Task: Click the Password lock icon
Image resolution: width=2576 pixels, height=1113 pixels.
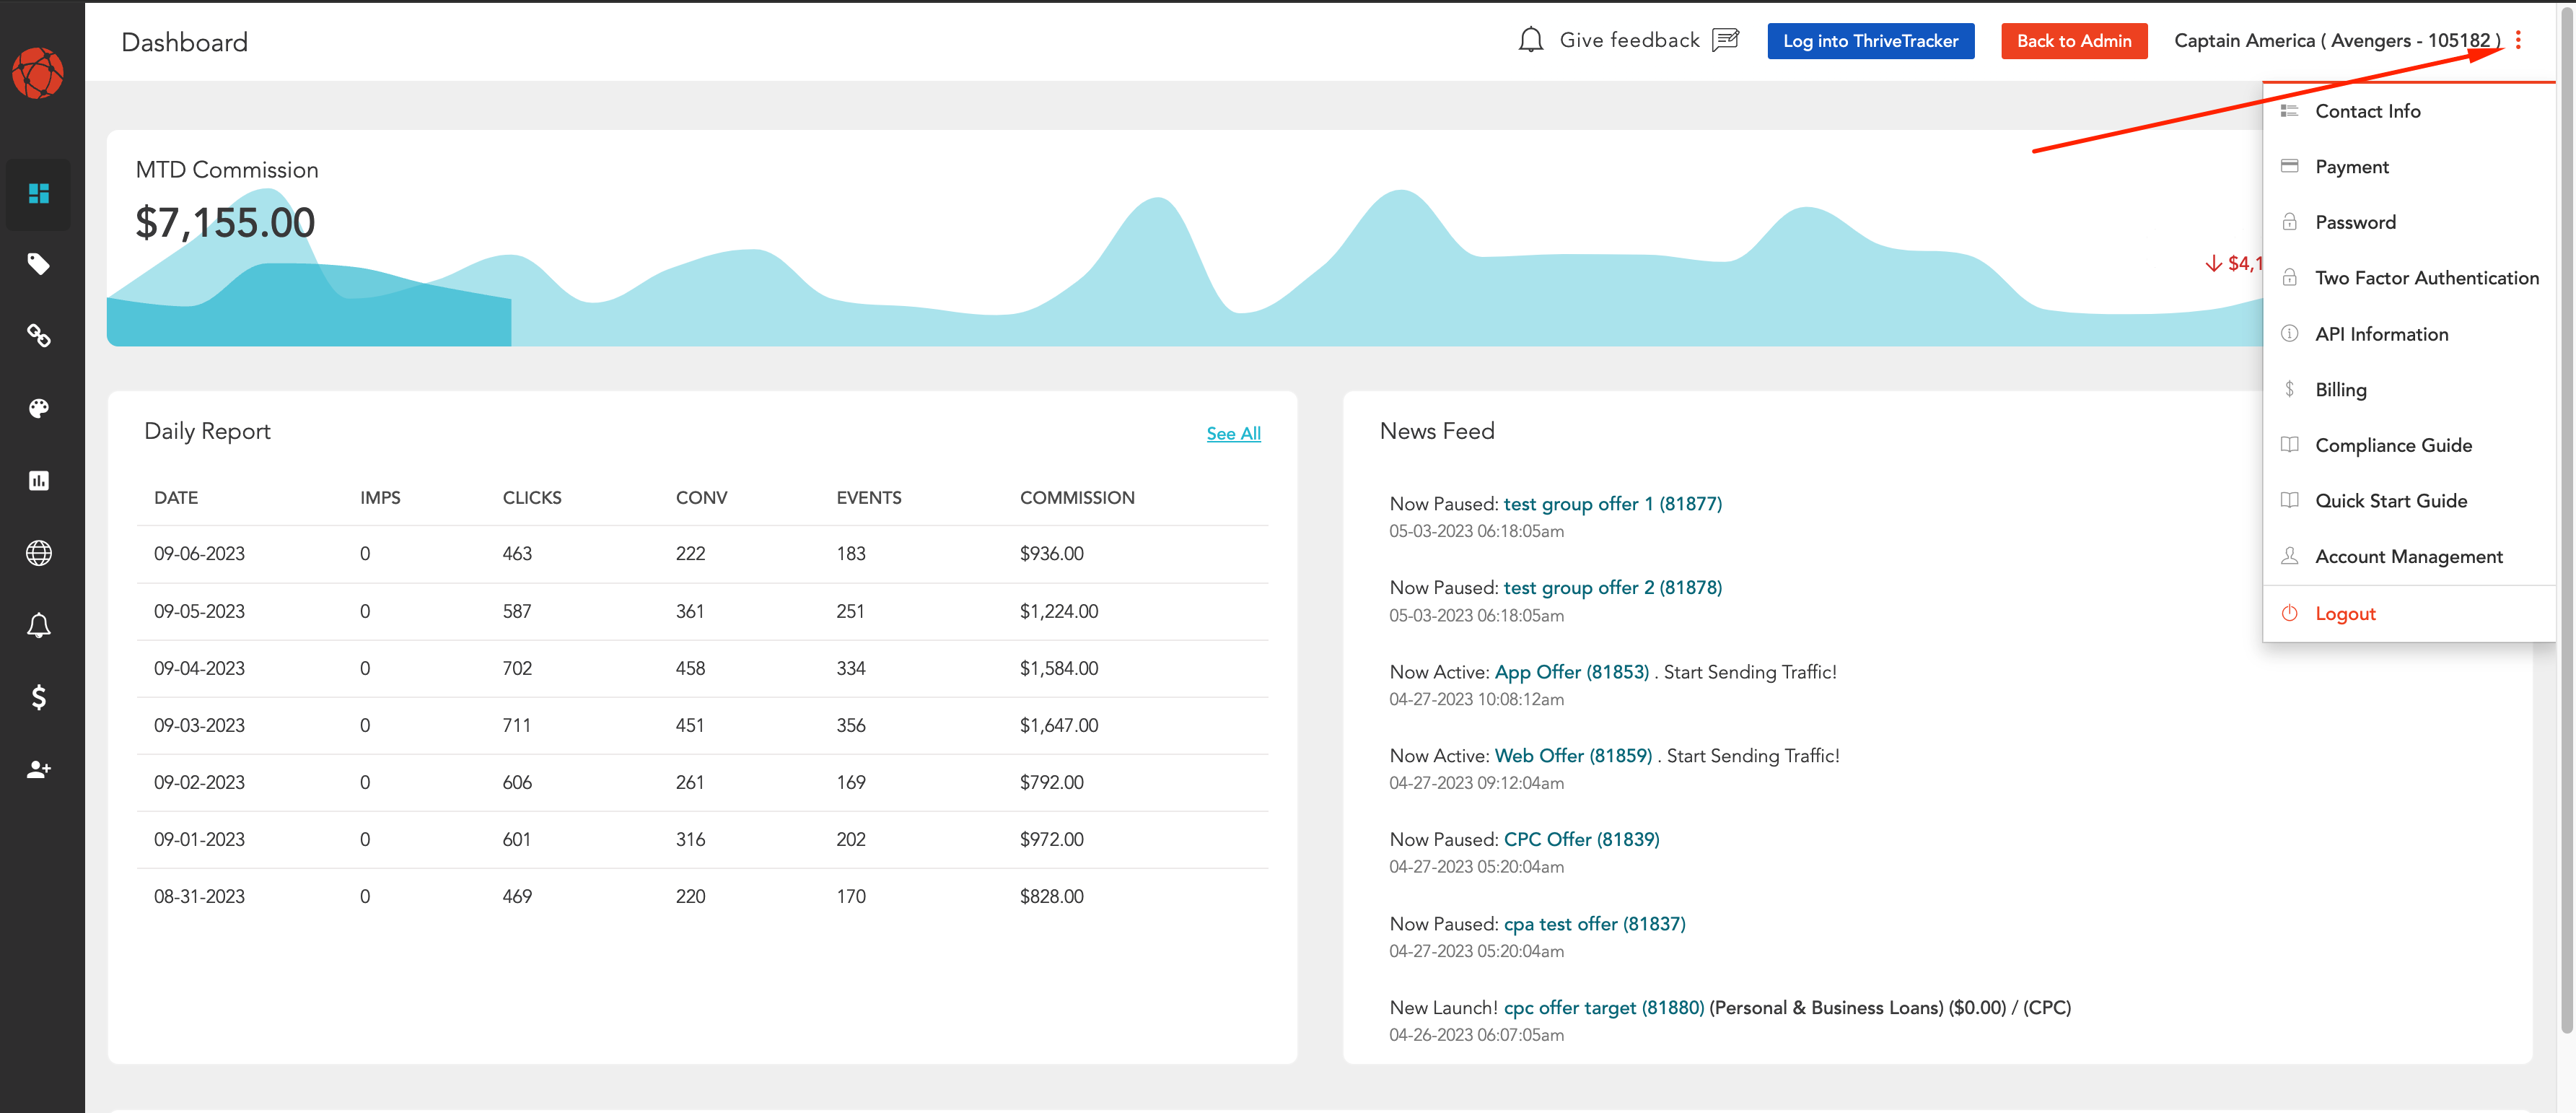Action: [x=2289, y=222]
